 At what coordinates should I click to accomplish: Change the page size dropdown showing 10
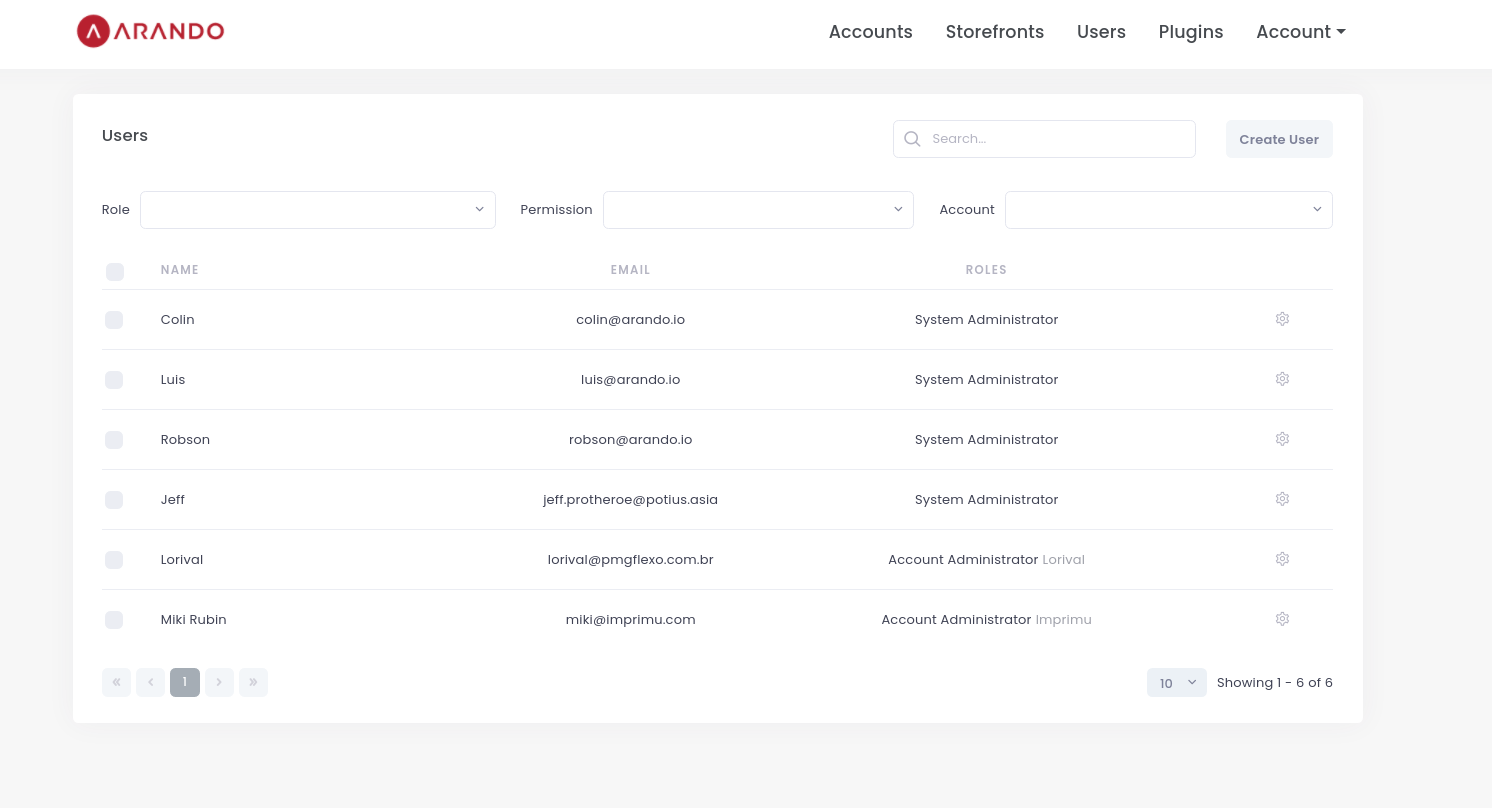click(1176, 683)
